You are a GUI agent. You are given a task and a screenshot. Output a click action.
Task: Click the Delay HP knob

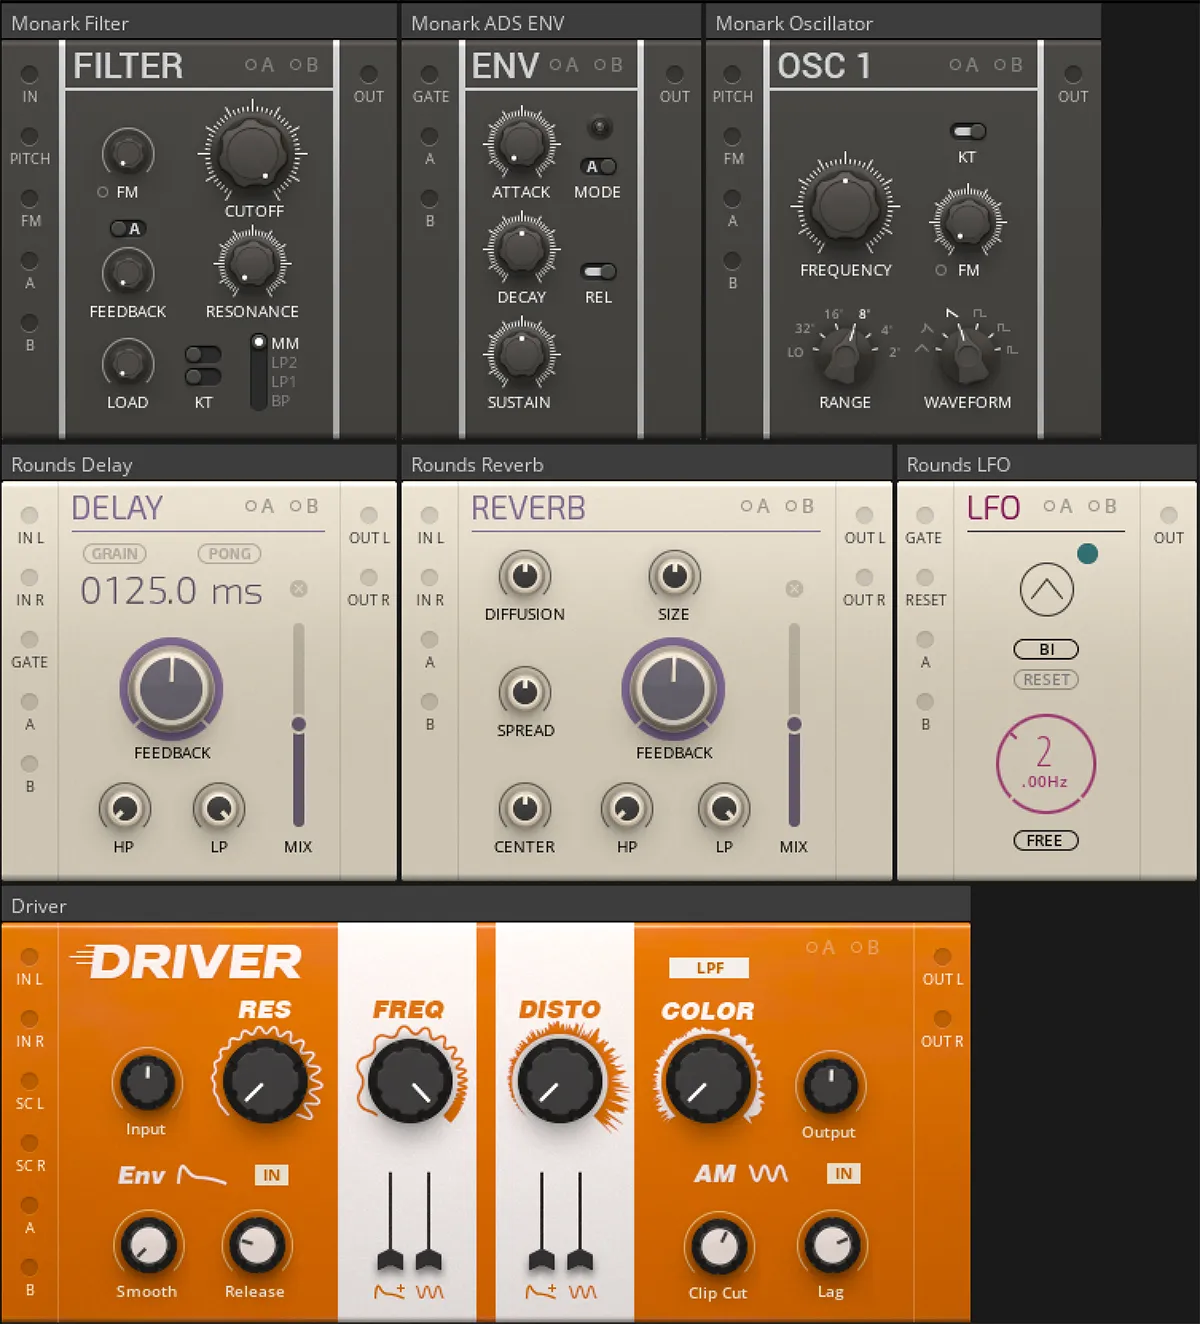click(124, 808)
